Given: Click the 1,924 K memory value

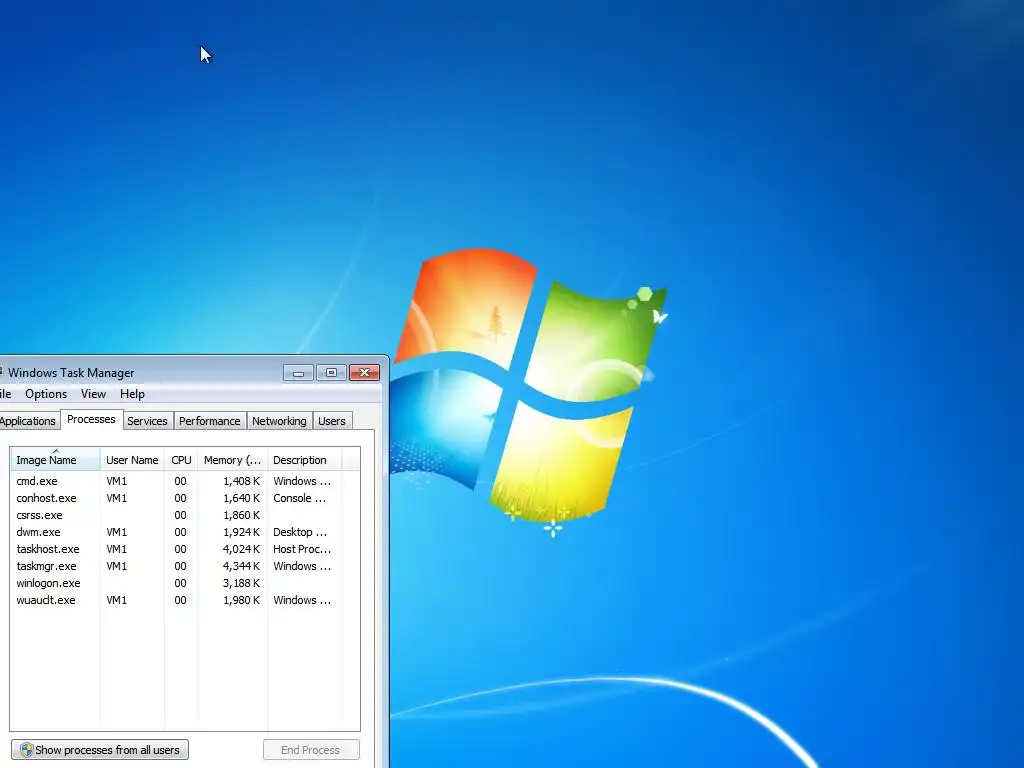Looking at the screenshot, I should (241, 532).
